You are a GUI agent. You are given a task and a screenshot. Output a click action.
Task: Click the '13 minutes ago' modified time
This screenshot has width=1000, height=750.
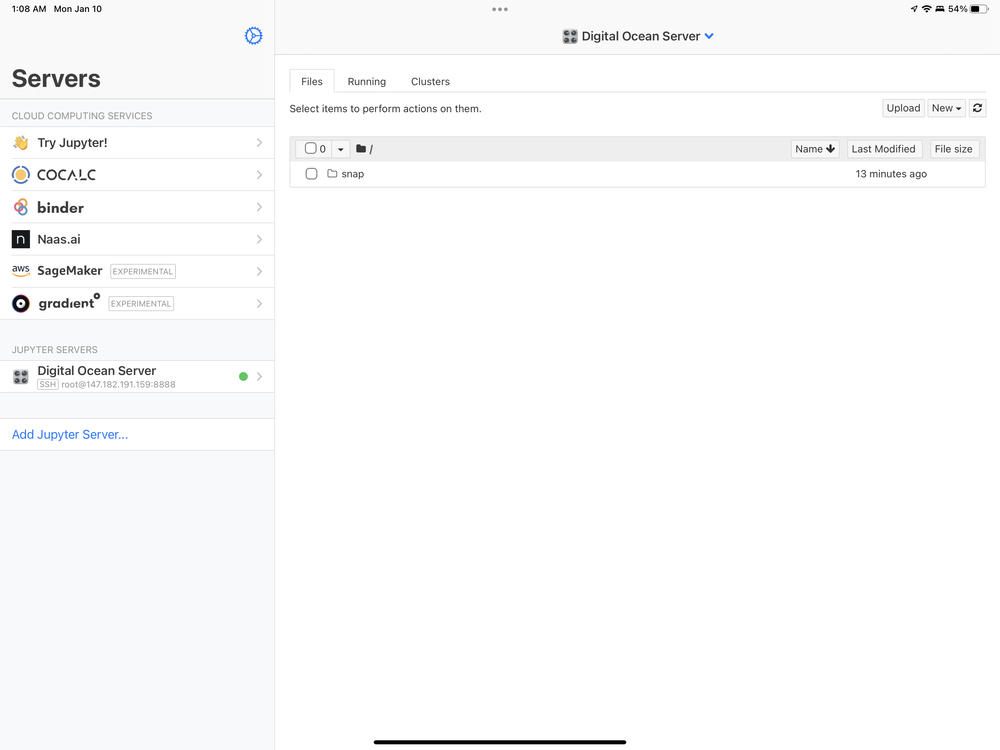[x=891, y=174]
